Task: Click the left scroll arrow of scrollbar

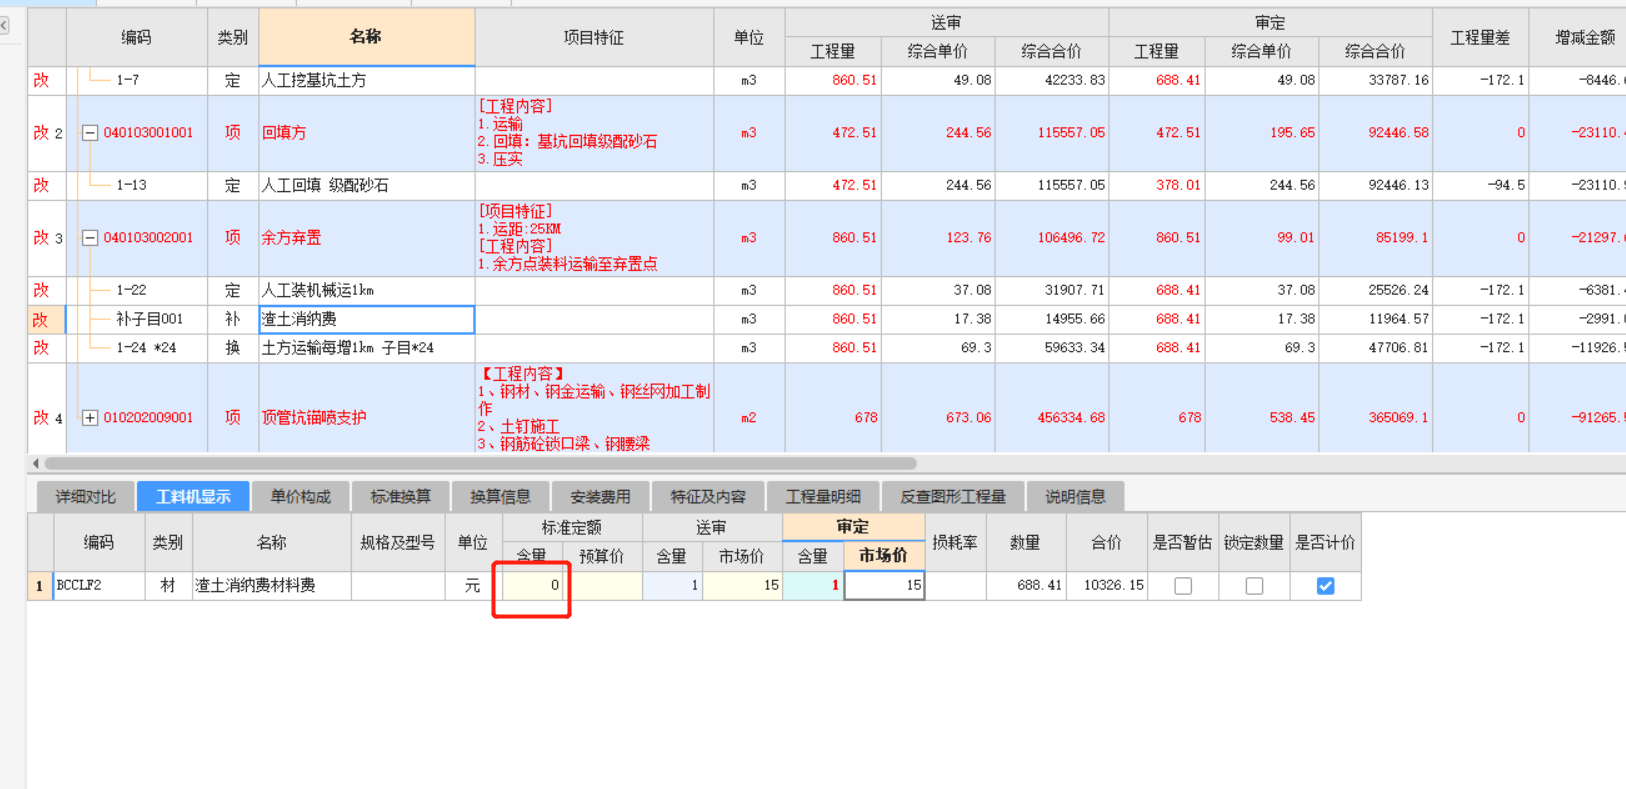Action: (x=36, y=463)
